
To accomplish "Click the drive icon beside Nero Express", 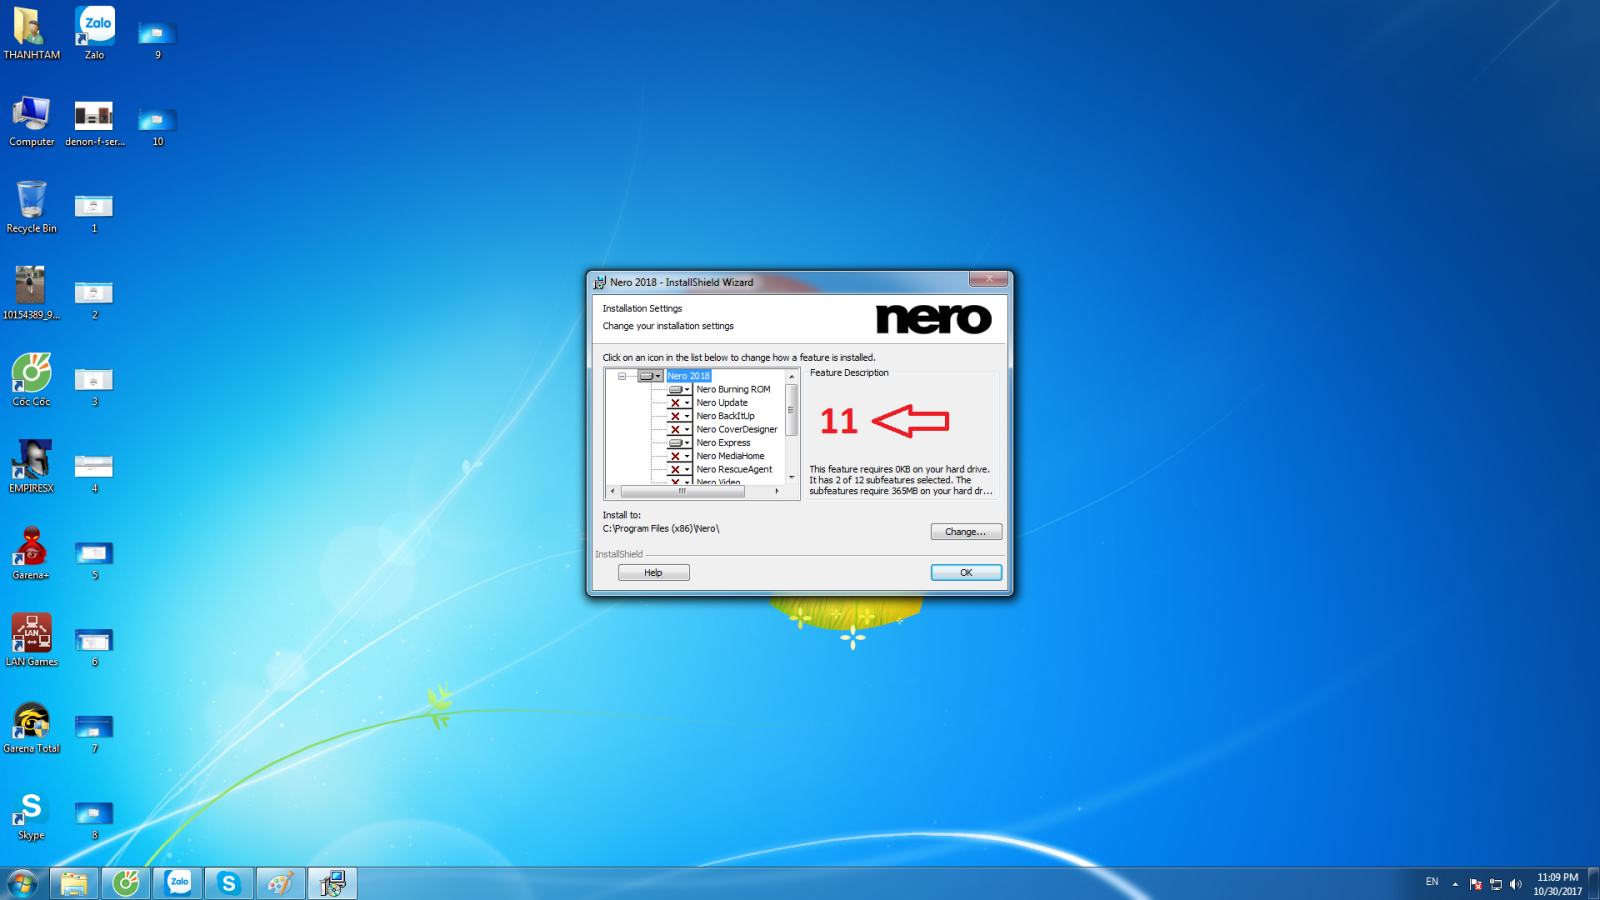I will pyautogui.click(x=675, y=443).
